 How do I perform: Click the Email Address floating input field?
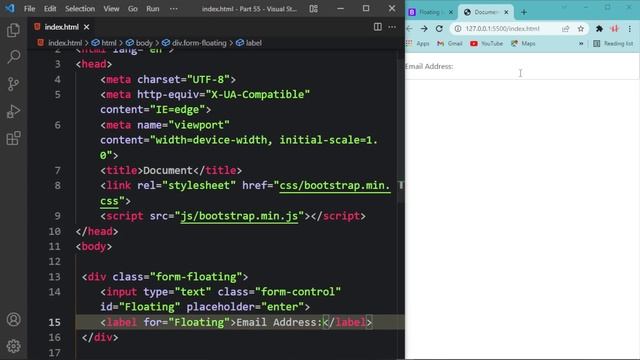tap(522, 66)
